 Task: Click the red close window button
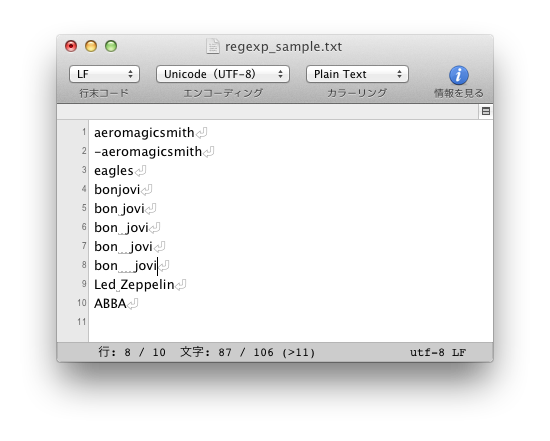click(x=71, y=46)
